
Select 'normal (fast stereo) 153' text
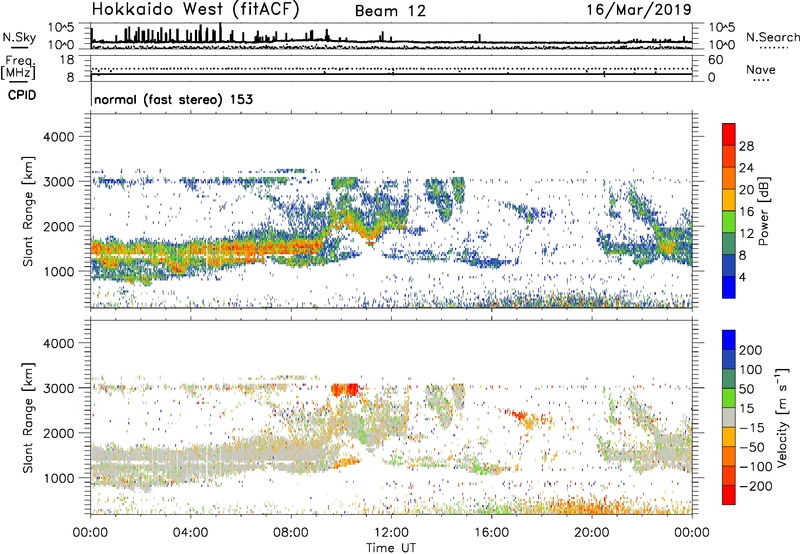coord(173,99)
